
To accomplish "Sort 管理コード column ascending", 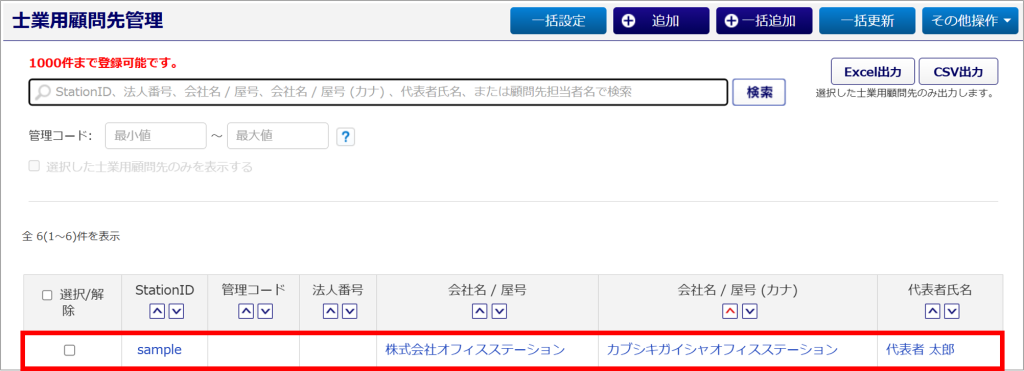I will pyautogui.click(x=245, y=312).
